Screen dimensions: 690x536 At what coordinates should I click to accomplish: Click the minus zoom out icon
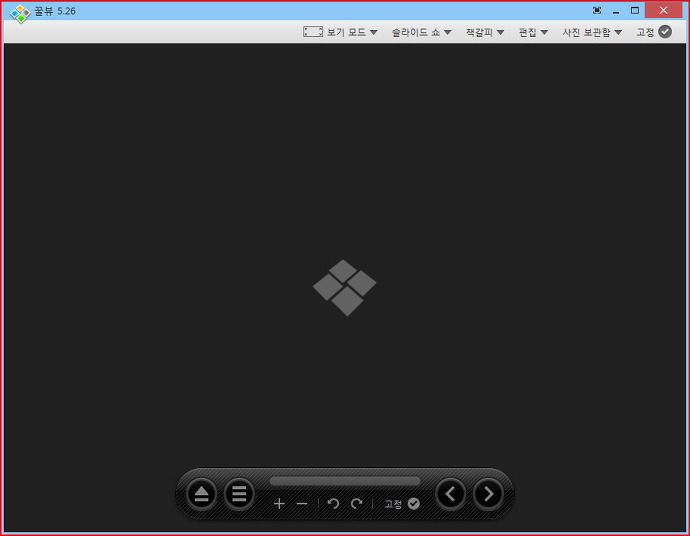pos(302,503)
